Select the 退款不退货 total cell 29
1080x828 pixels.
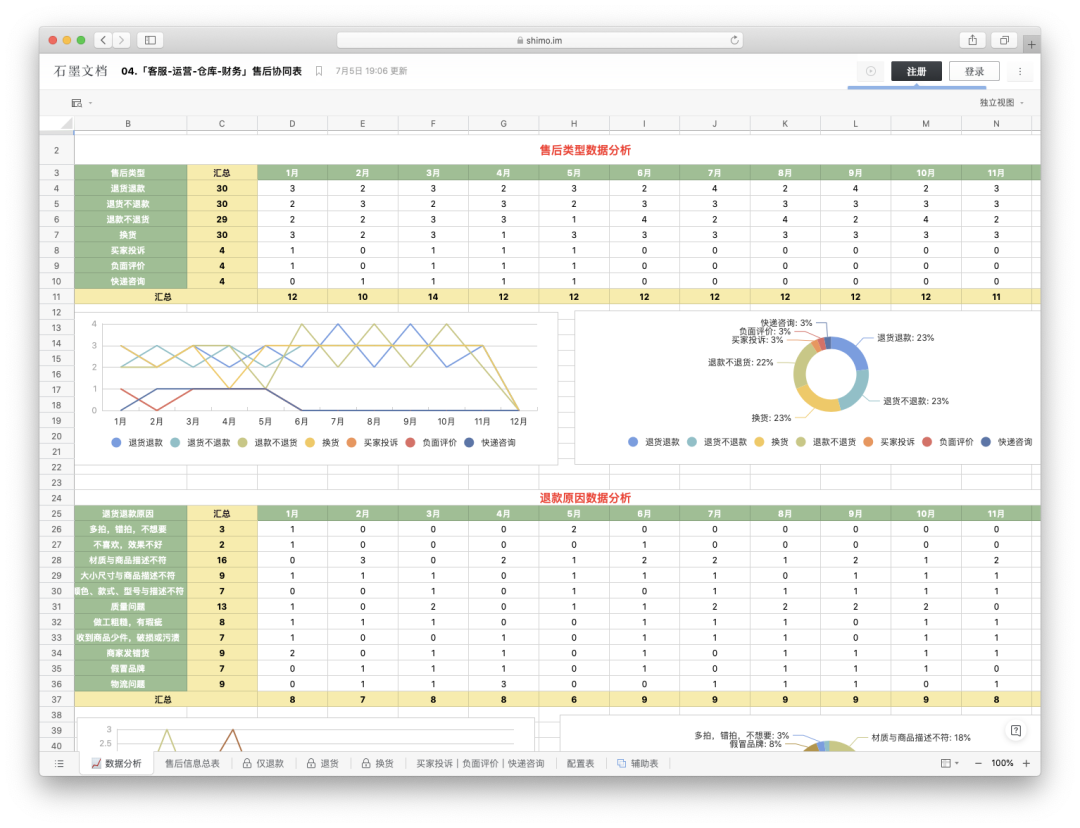[x=222, y=219]
